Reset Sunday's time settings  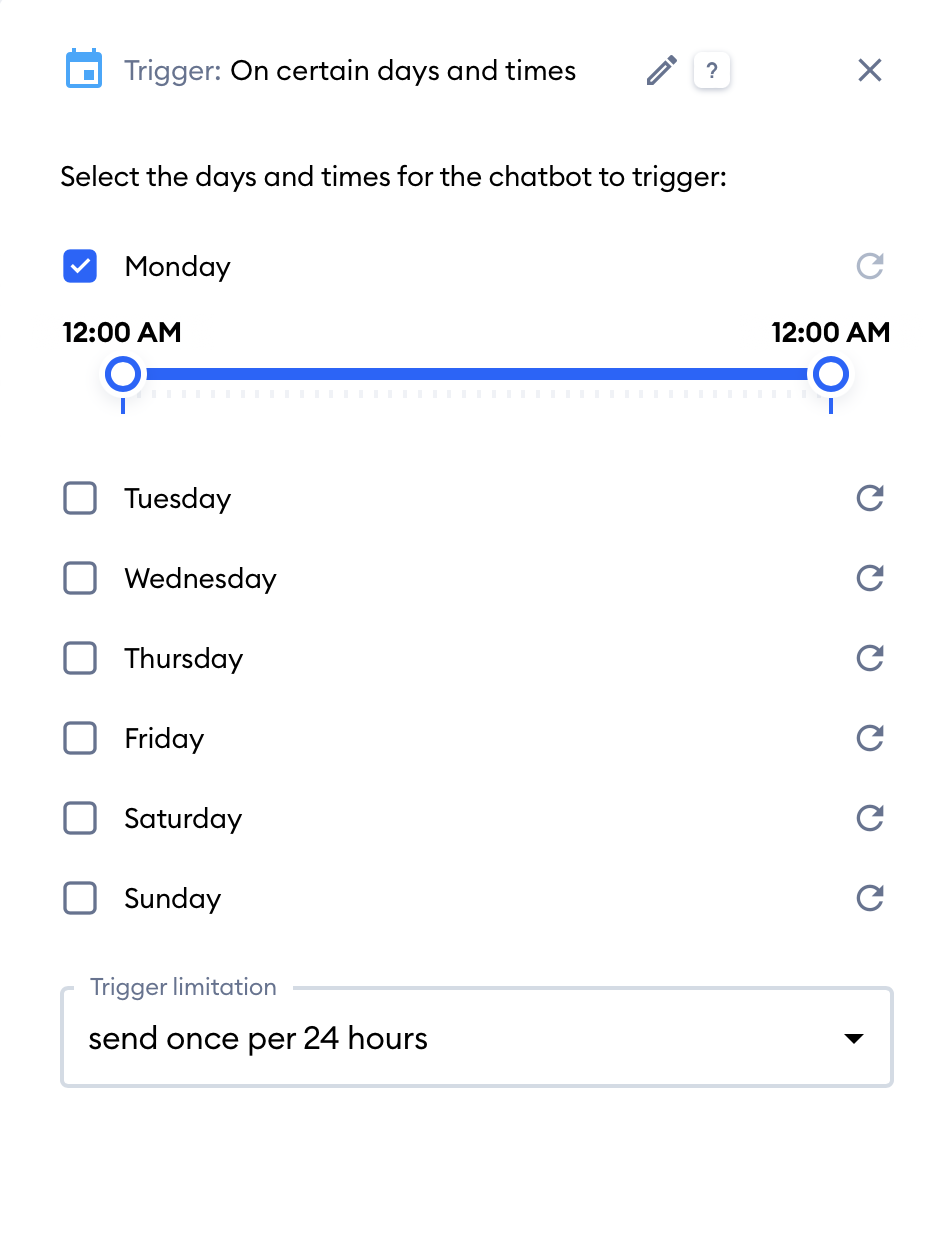(870, 898)
